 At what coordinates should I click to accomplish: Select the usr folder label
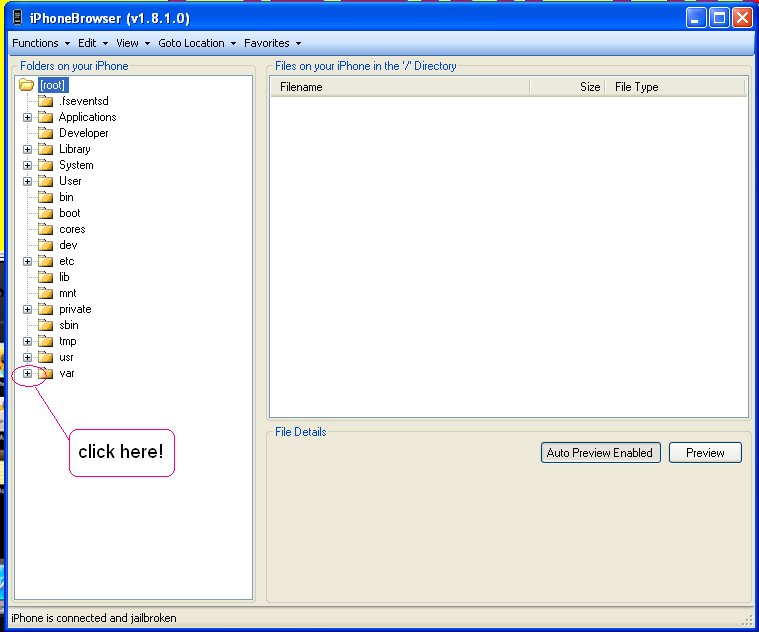(x=66, y=357)
